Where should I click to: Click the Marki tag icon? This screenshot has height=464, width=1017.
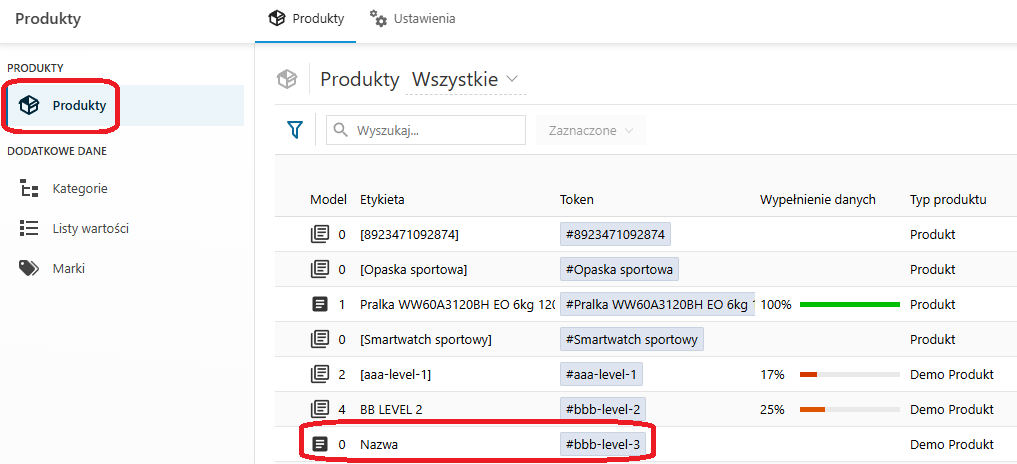point(29,269)
